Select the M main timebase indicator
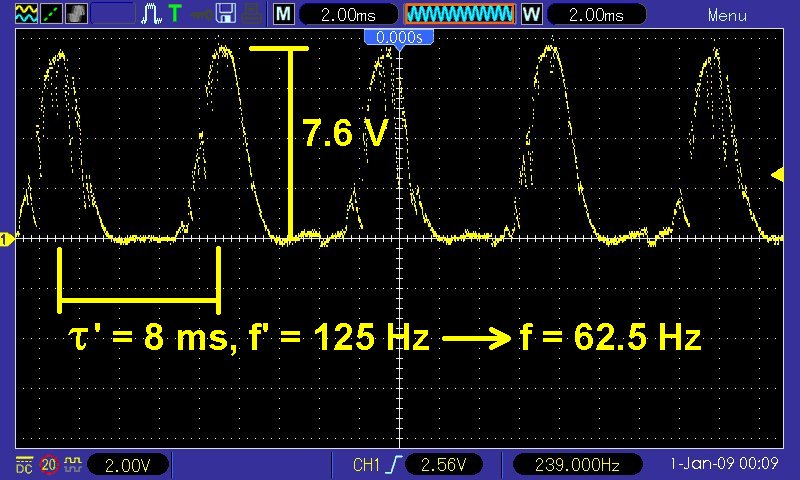The width and height of the screenshot is (800, 480). click(x=285, y=14)
